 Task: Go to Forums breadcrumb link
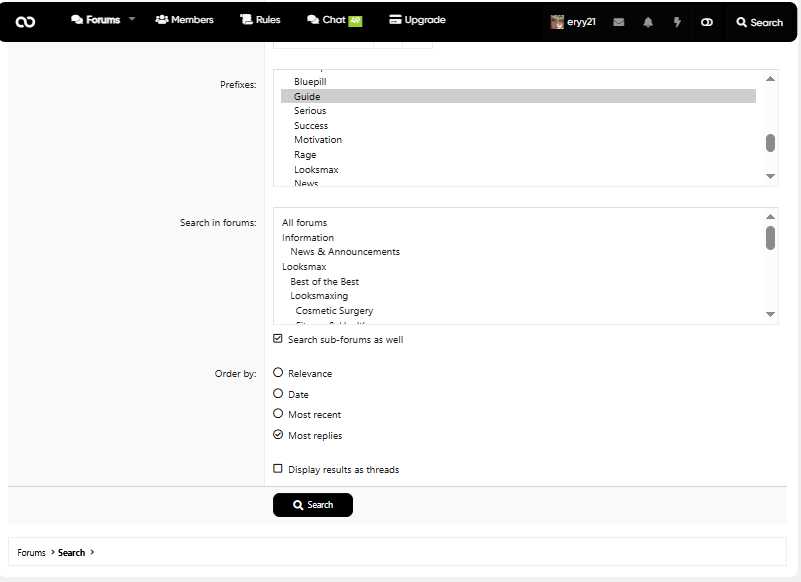click(x=31, y=553)
